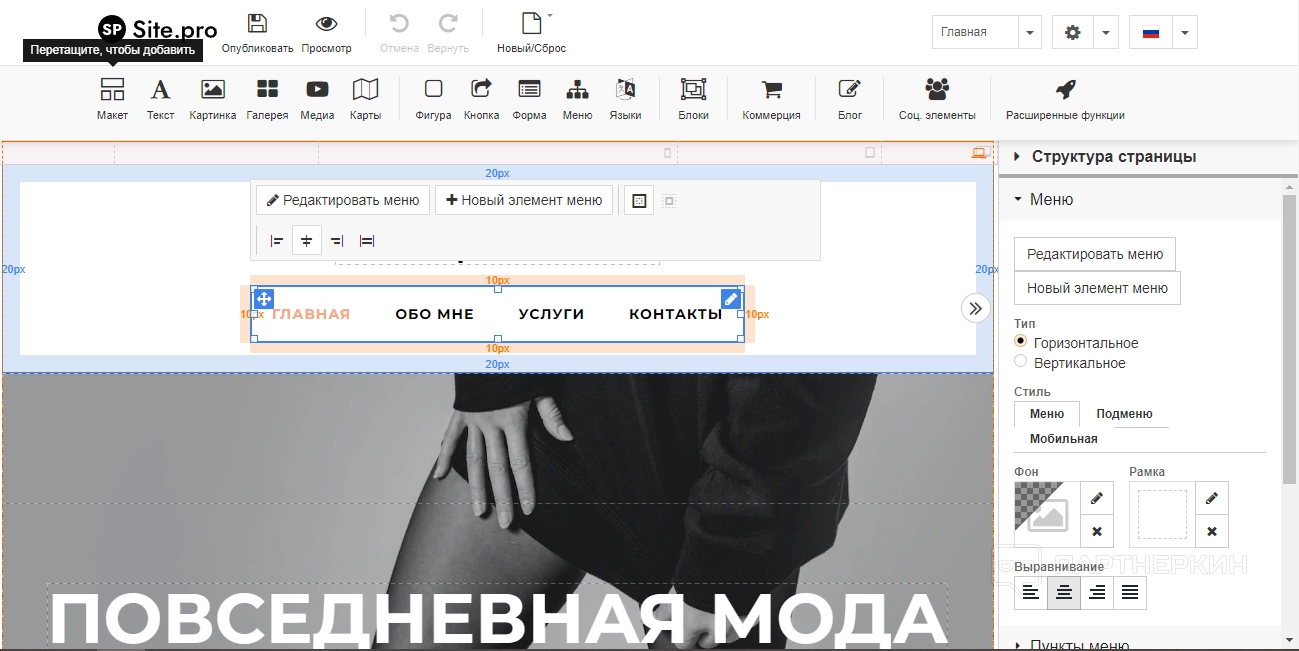Switch to Меню style tab
This screenshot has height=651, width=1299.
[1047, 414]
